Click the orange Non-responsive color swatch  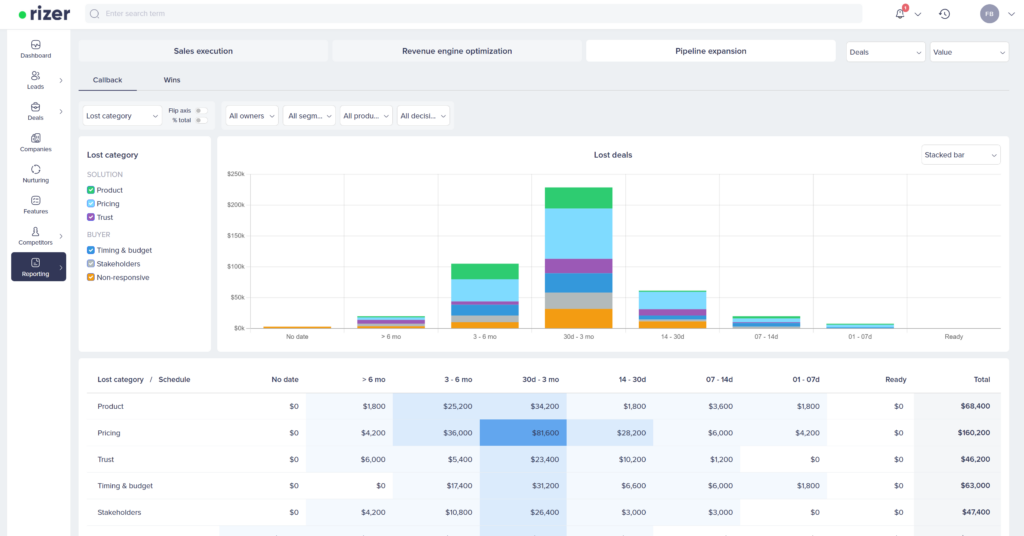click(91, 277)
